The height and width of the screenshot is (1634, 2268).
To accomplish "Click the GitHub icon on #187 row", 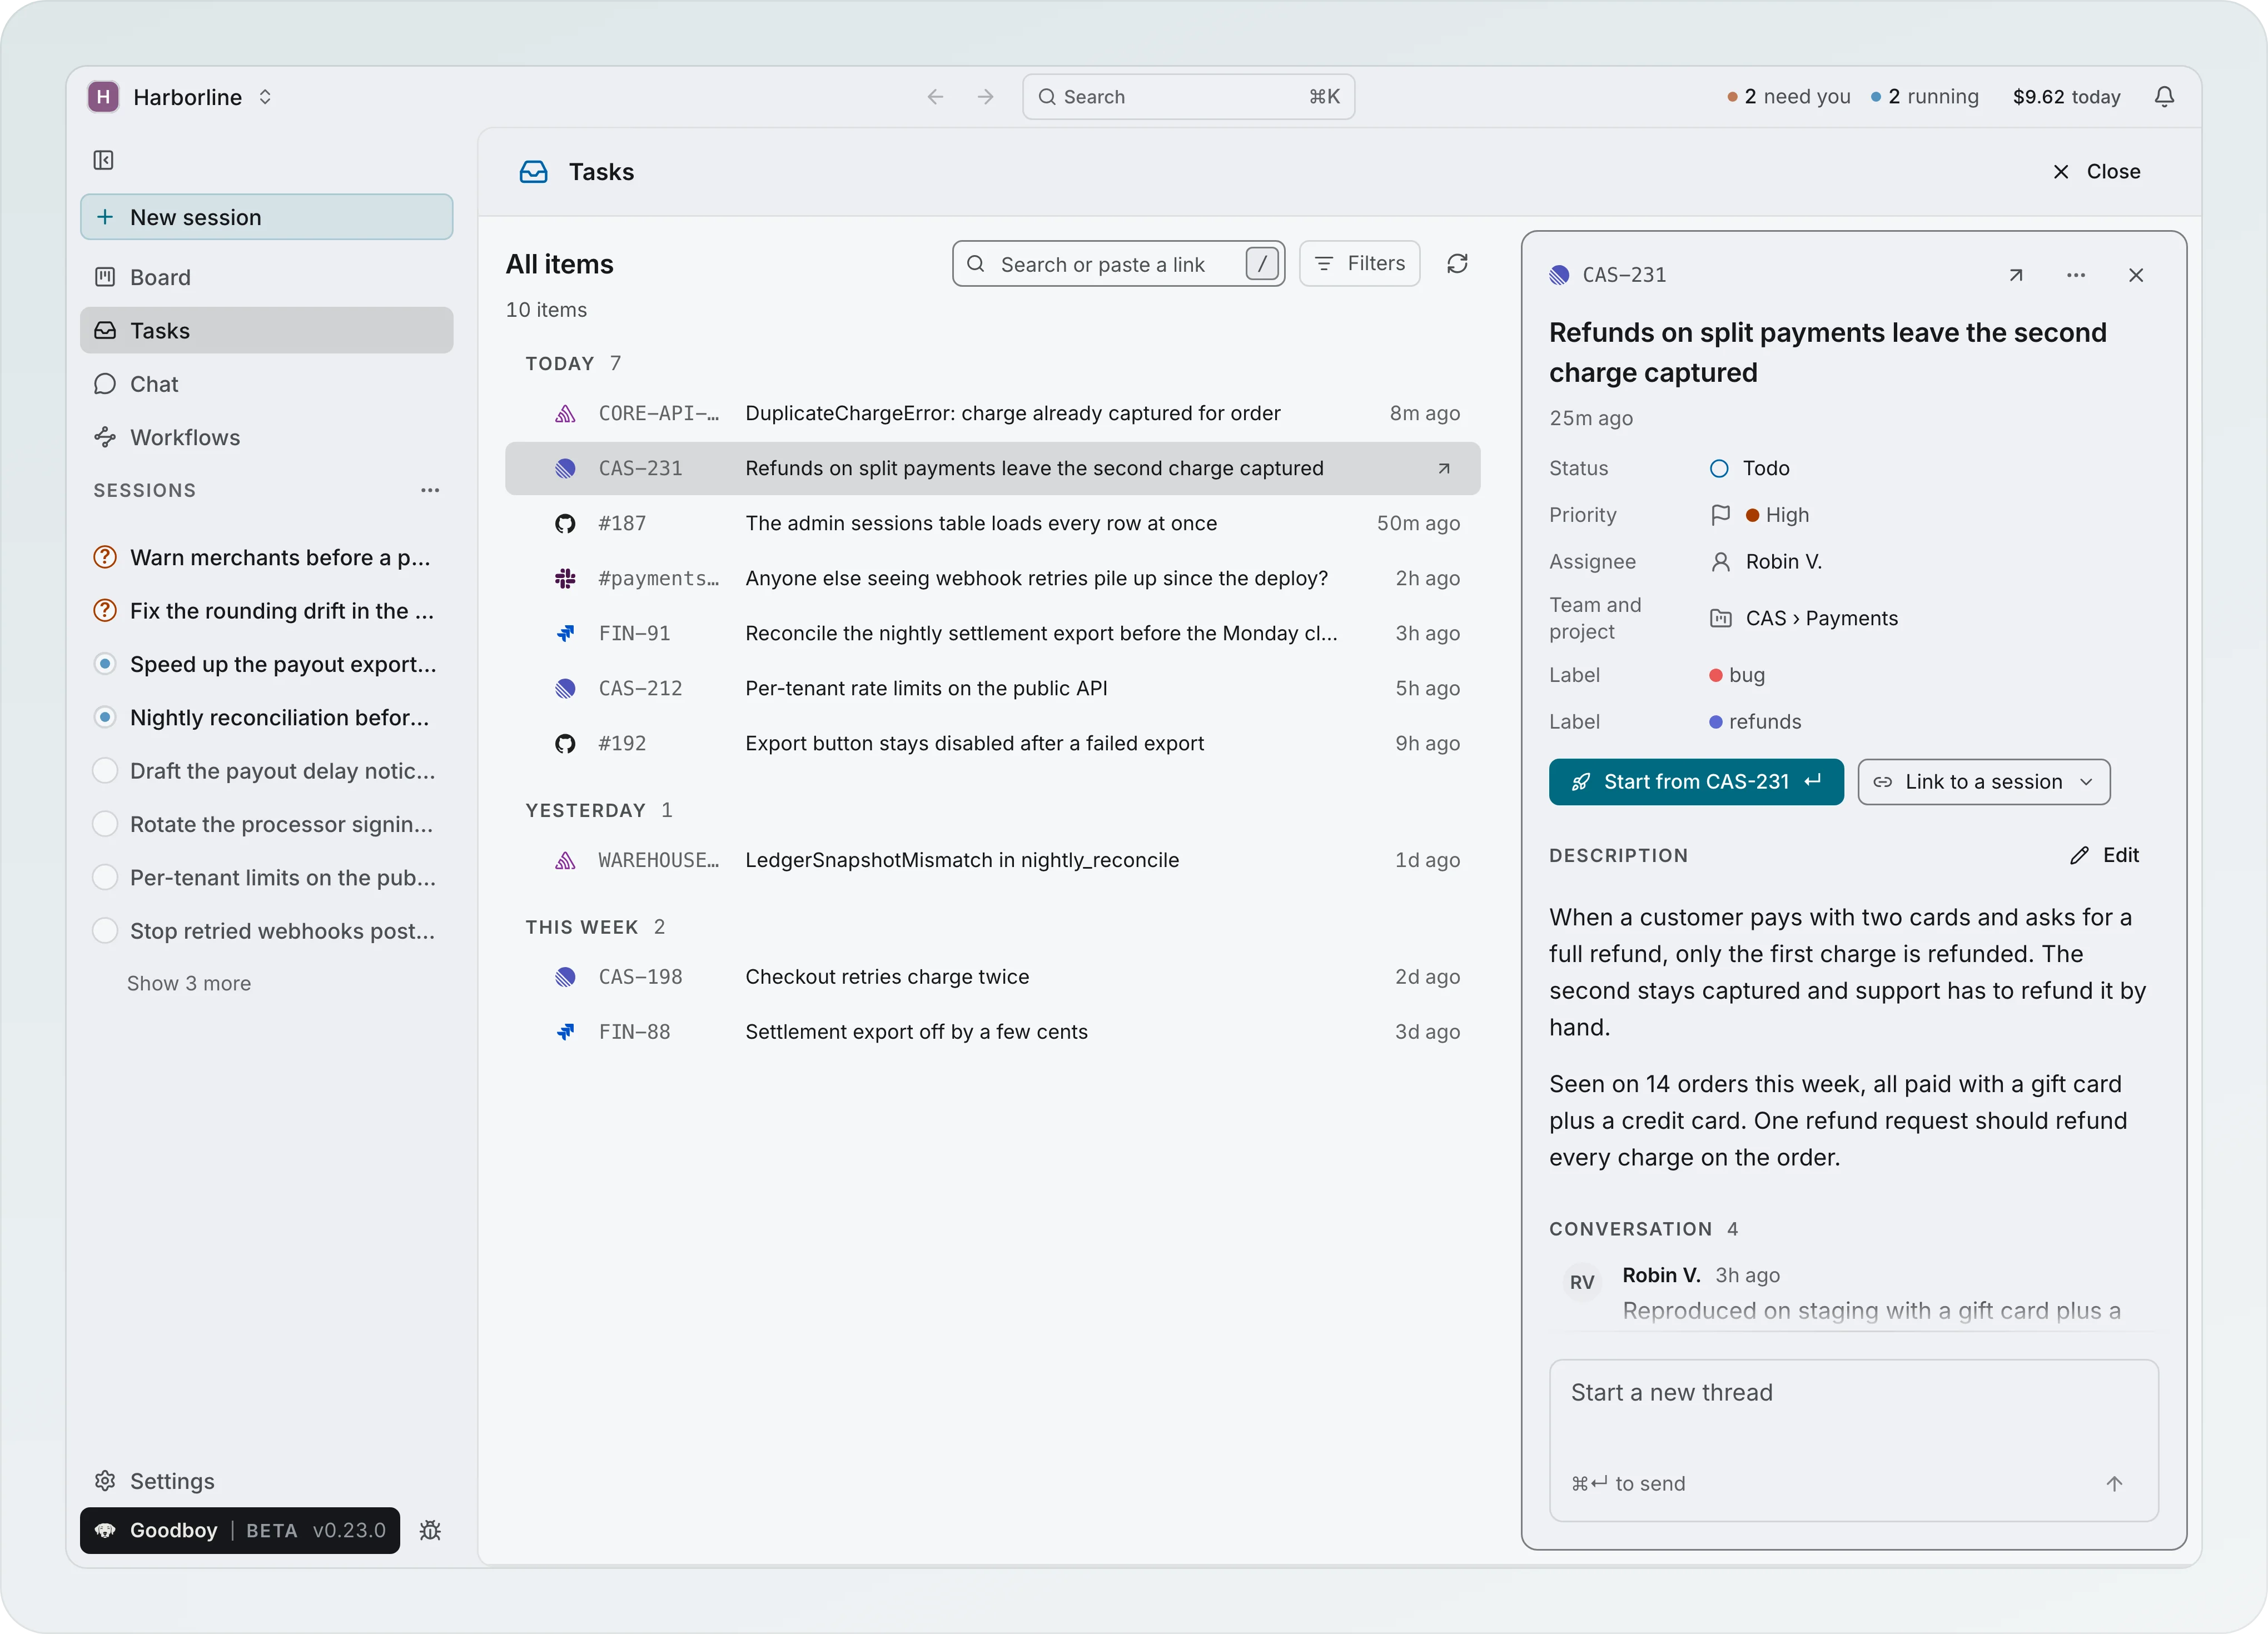I will (565, 523).
